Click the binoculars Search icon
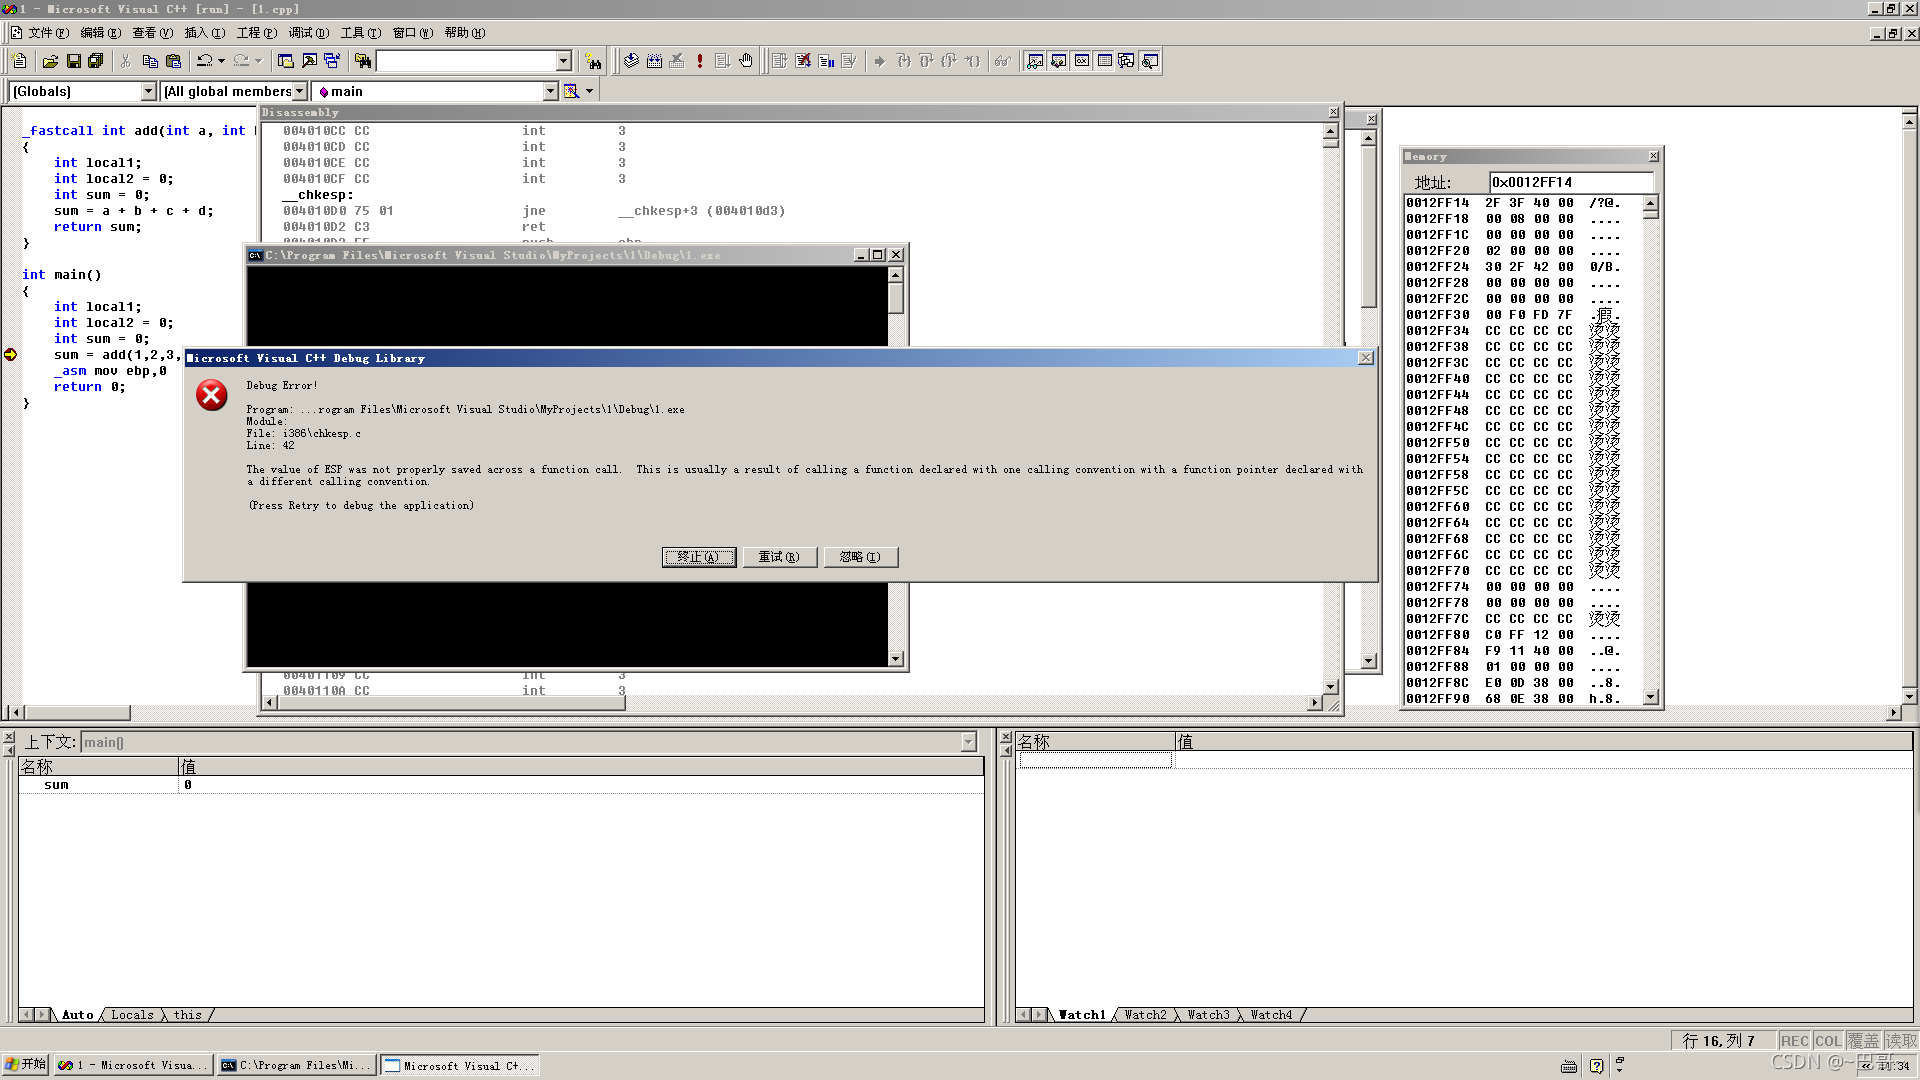1920x1080 pixels. pyautogui.click(x=593, y=62)
